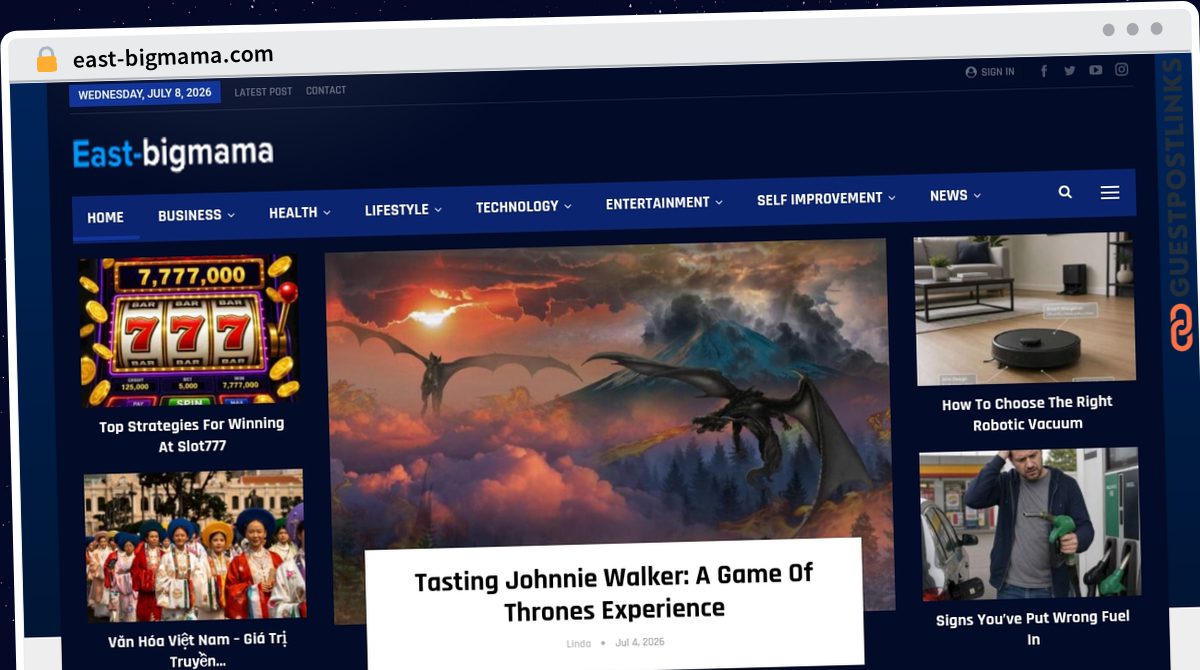Expand the Self Improvement menu chevron
Screen dimensions: 1200x670
pyautogui.click(x=892, y=198)
